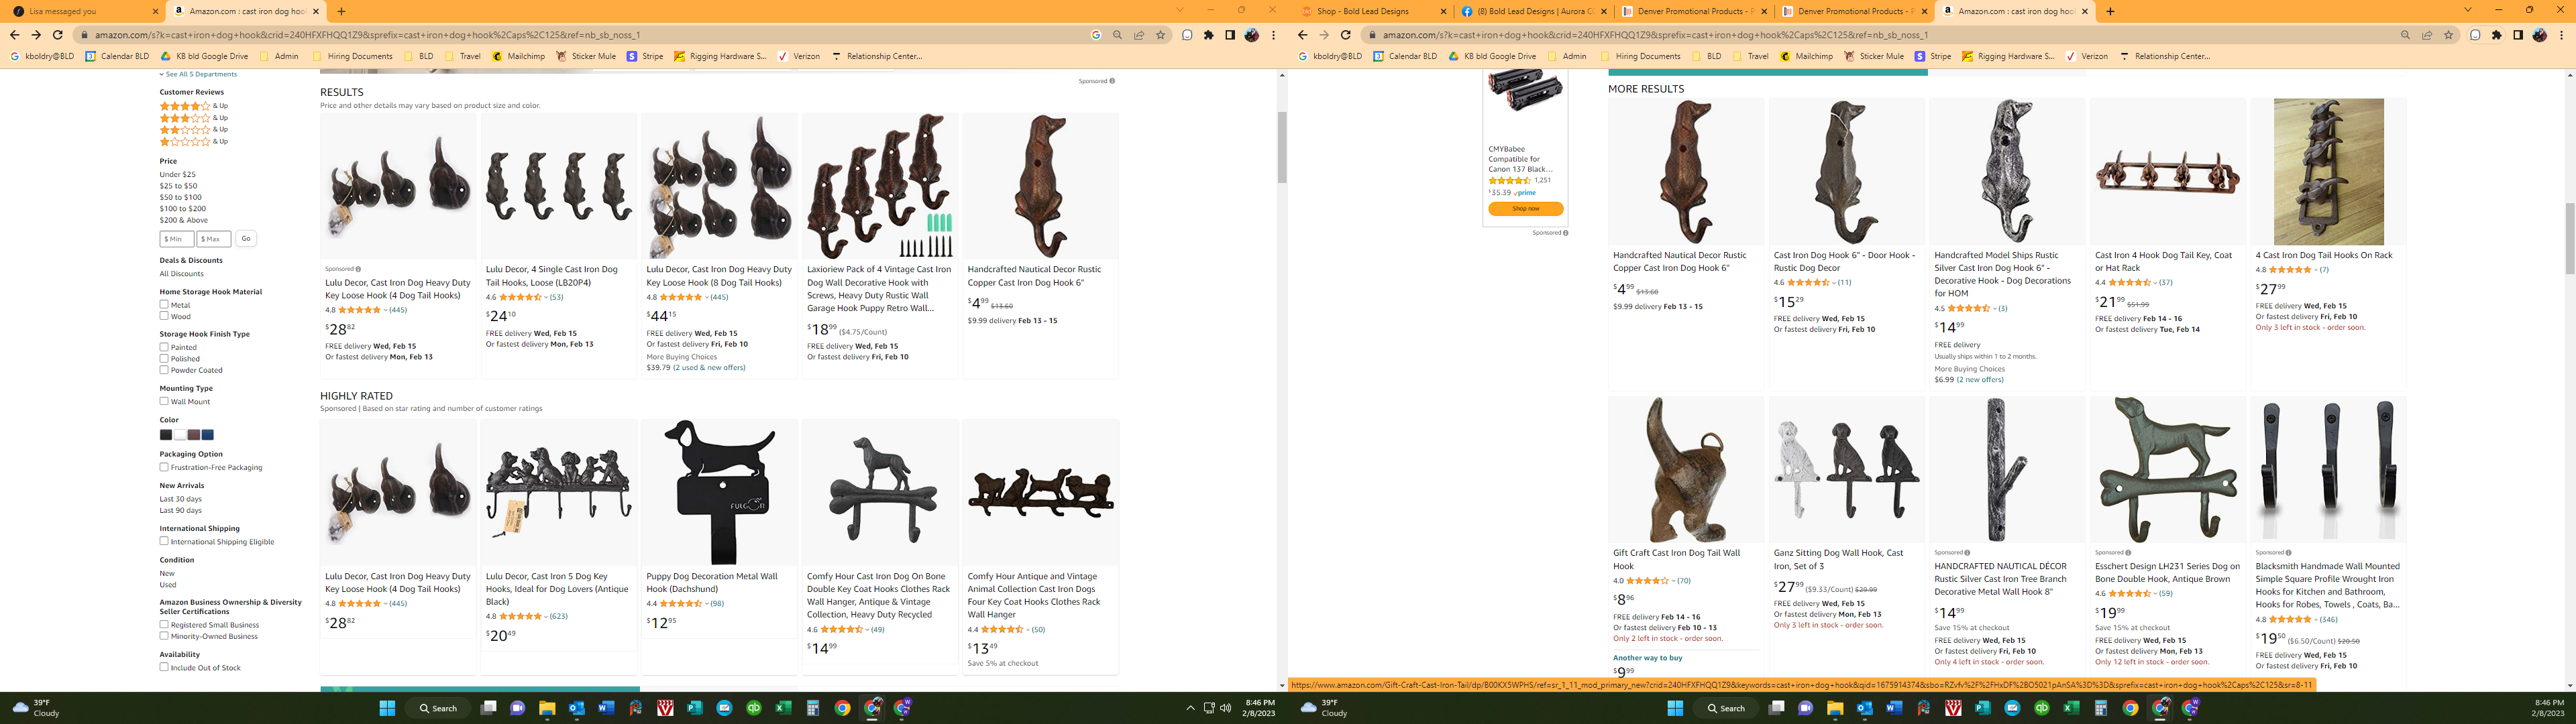This screenshot has height=724, width=2576.
Task: Launch QuickBooks icon on left taskbar
Action: click(x=754, y=708)
